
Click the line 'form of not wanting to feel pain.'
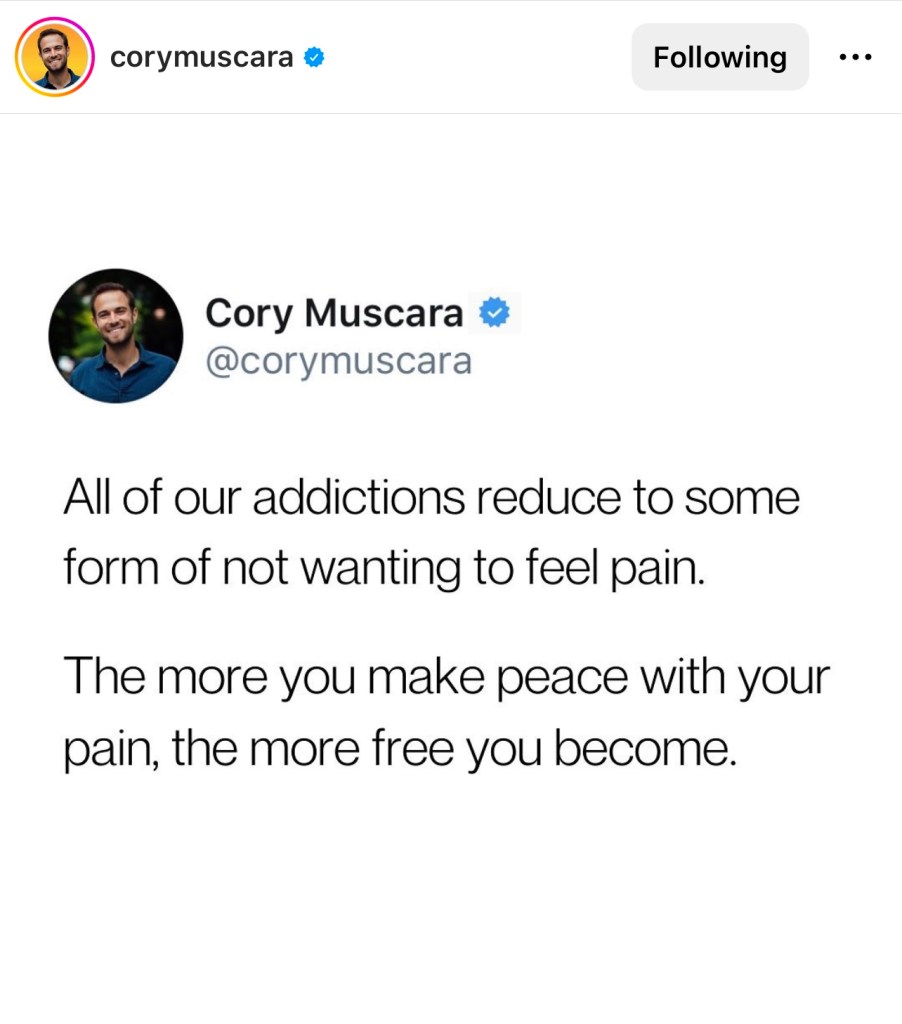coord(384,568)
